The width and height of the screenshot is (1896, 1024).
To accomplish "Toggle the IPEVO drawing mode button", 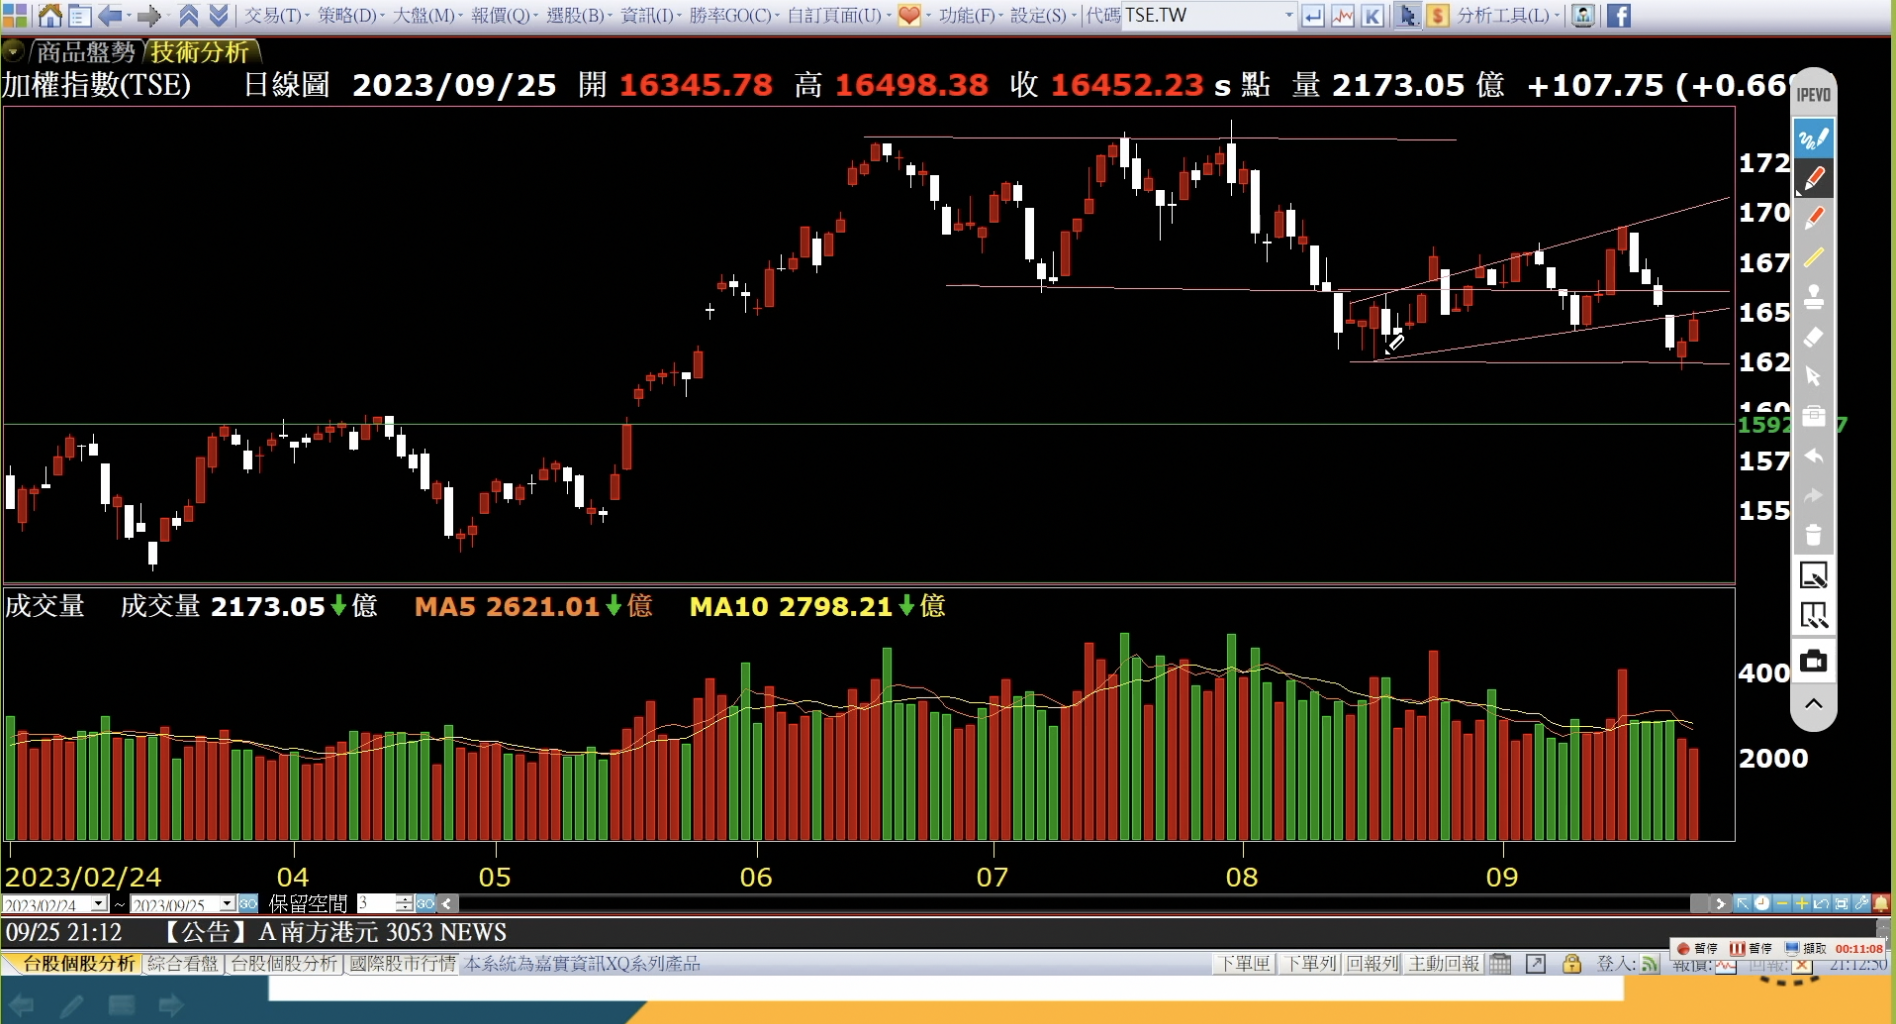I will tap(1813, 139).
